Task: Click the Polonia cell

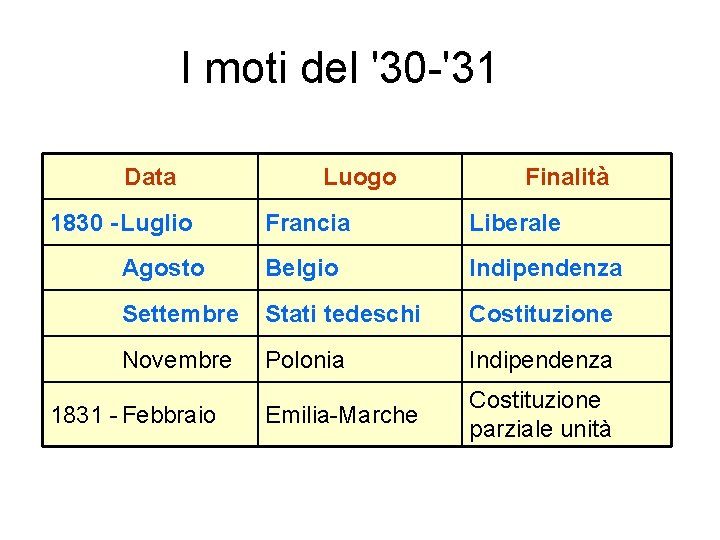Action: point(305,359)
